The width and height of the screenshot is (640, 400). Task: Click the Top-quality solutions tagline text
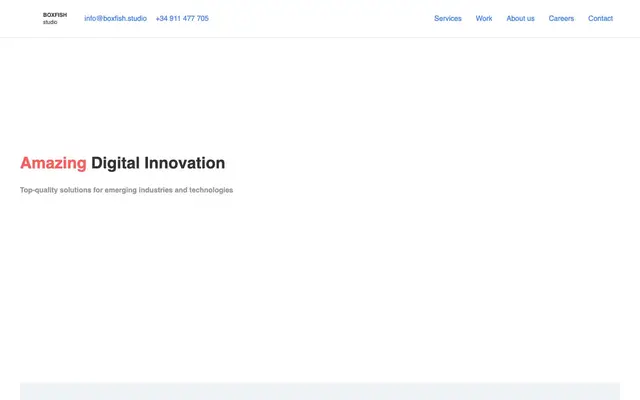tap(127, 190)
